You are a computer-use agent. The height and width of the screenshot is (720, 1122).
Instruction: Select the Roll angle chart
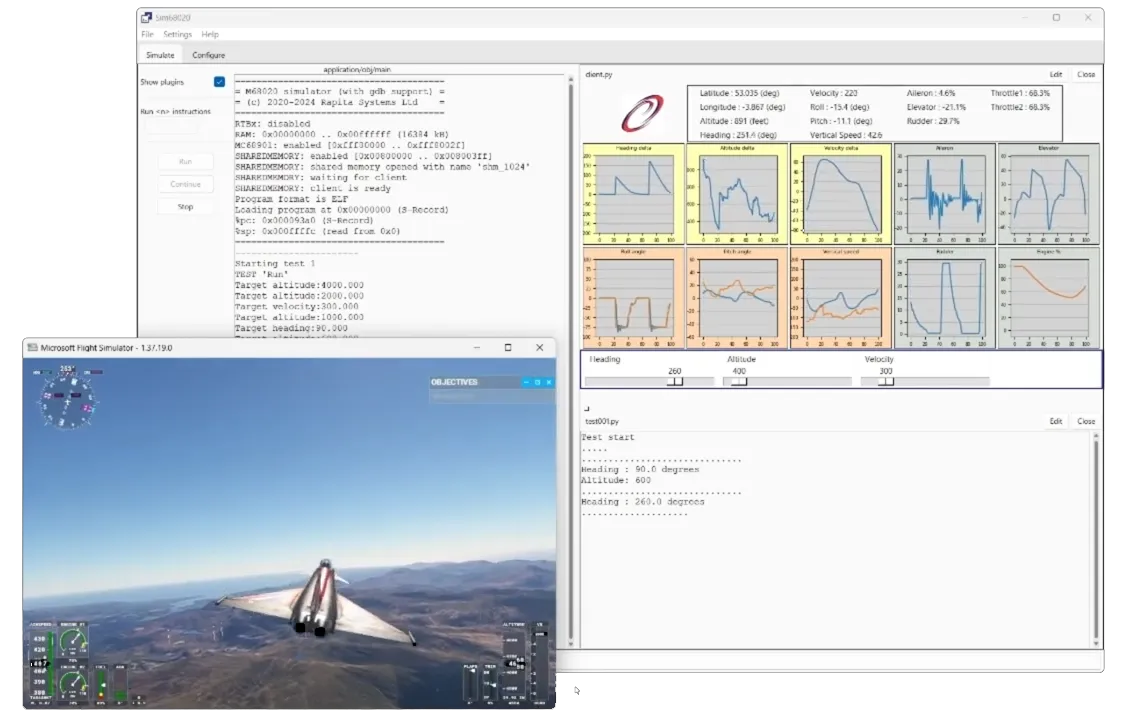(x=633, y=298)
